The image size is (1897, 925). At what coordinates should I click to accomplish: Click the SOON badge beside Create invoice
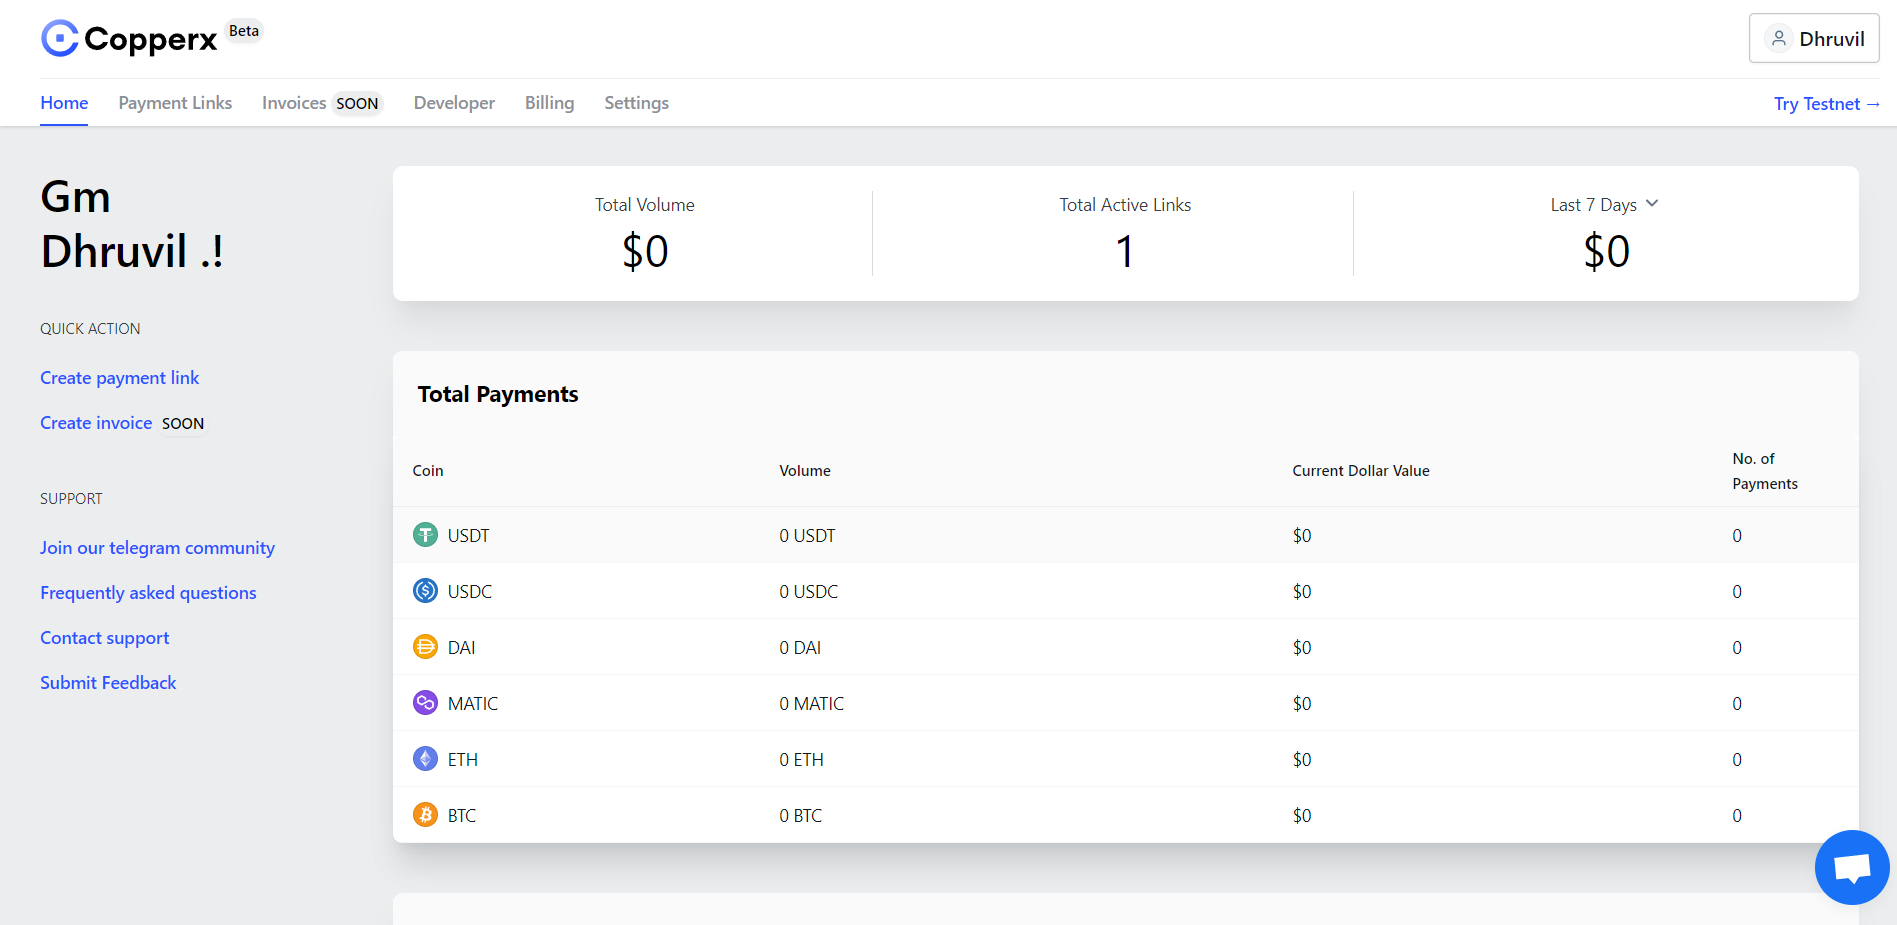183,424
